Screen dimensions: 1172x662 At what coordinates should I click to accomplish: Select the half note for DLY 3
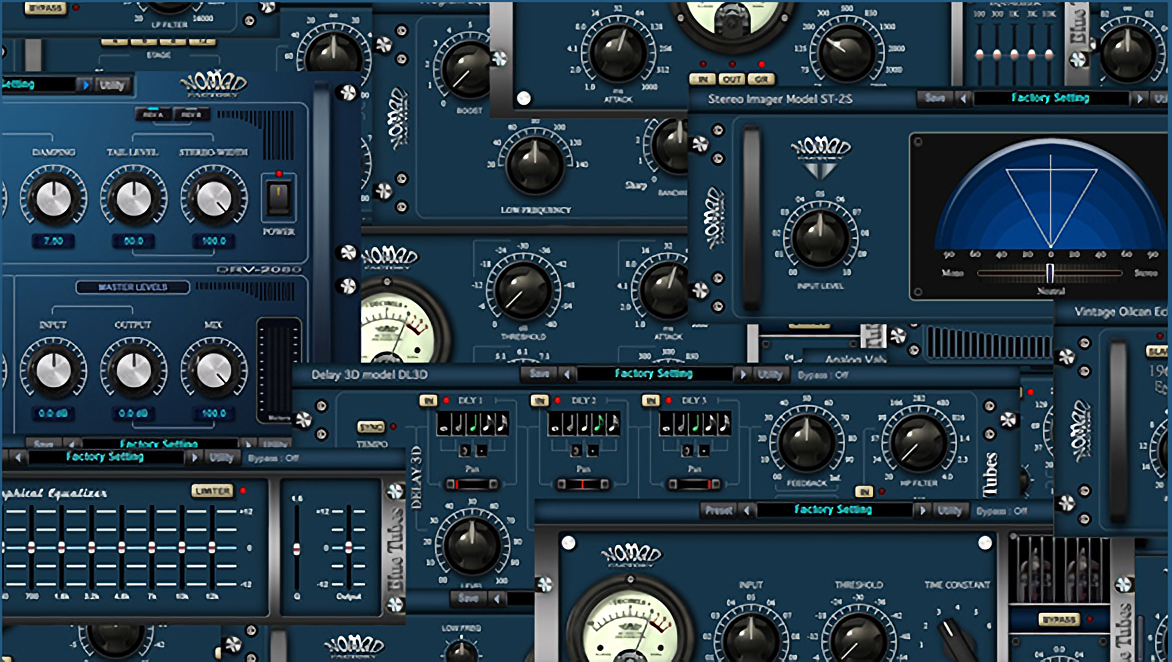(680, 424)
